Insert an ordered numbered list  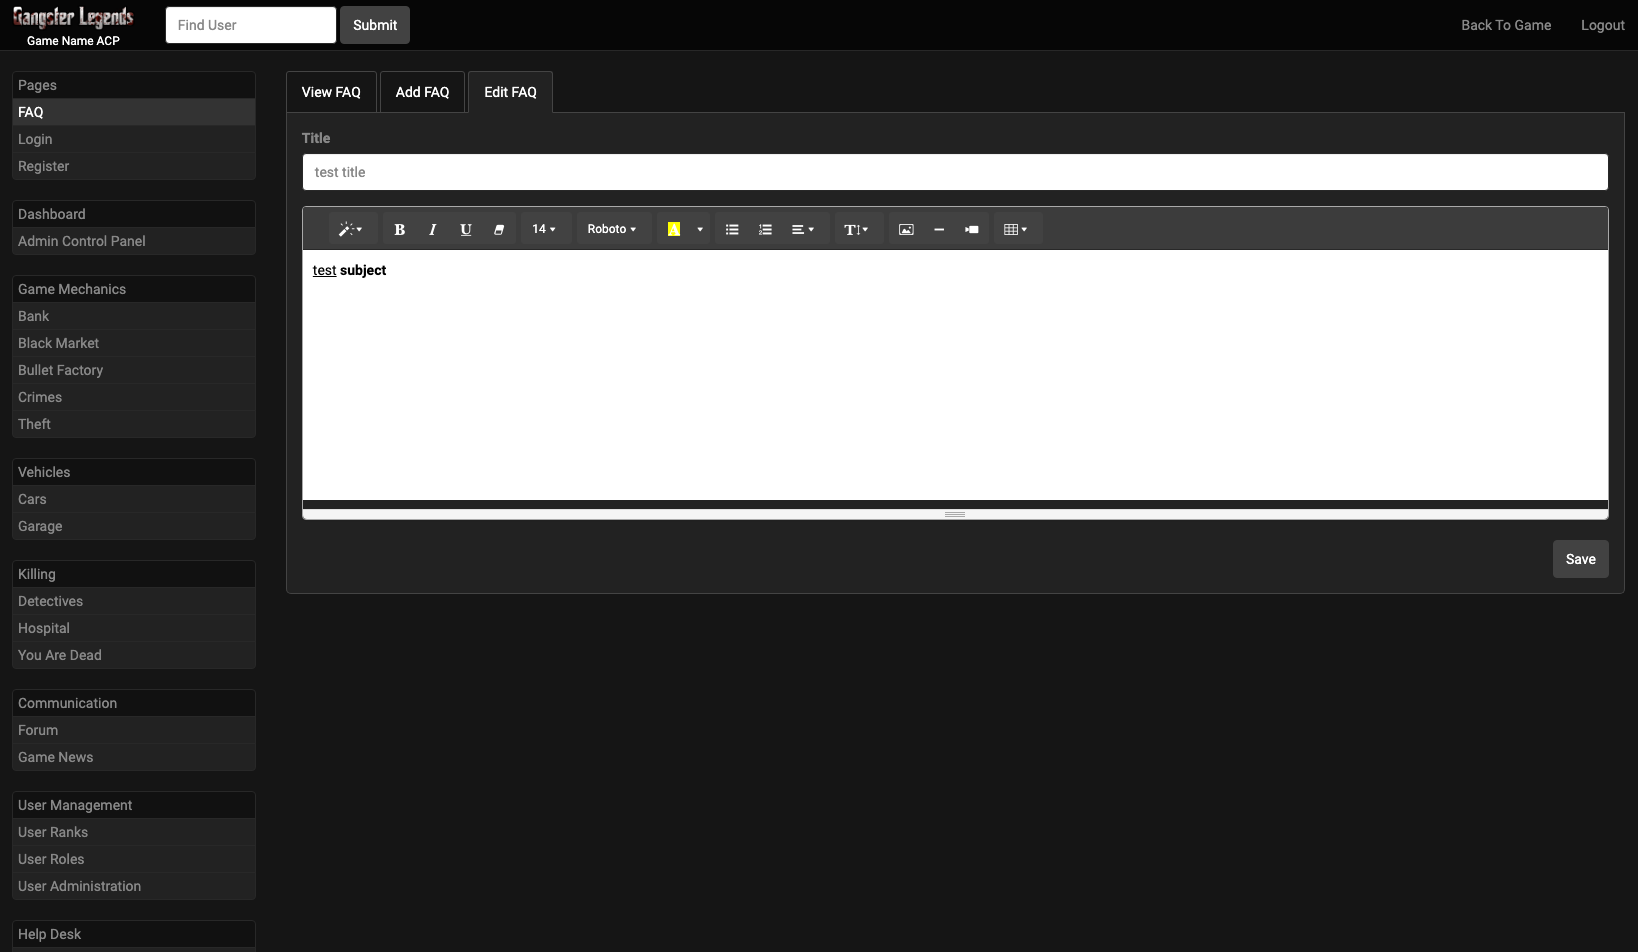click(x=765, y=229)
